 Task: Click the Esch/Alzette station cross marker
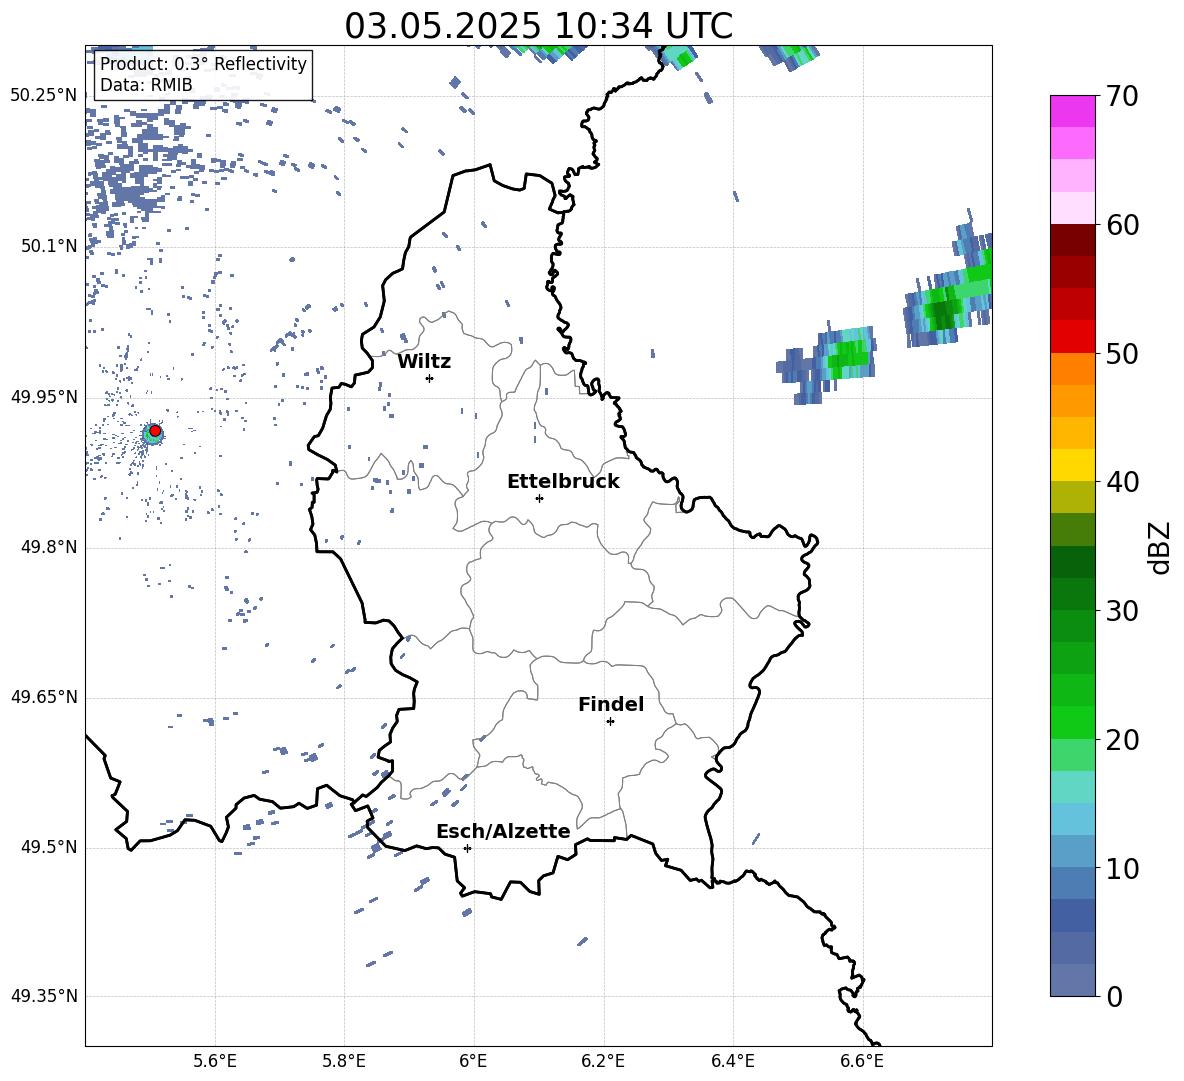467,848
